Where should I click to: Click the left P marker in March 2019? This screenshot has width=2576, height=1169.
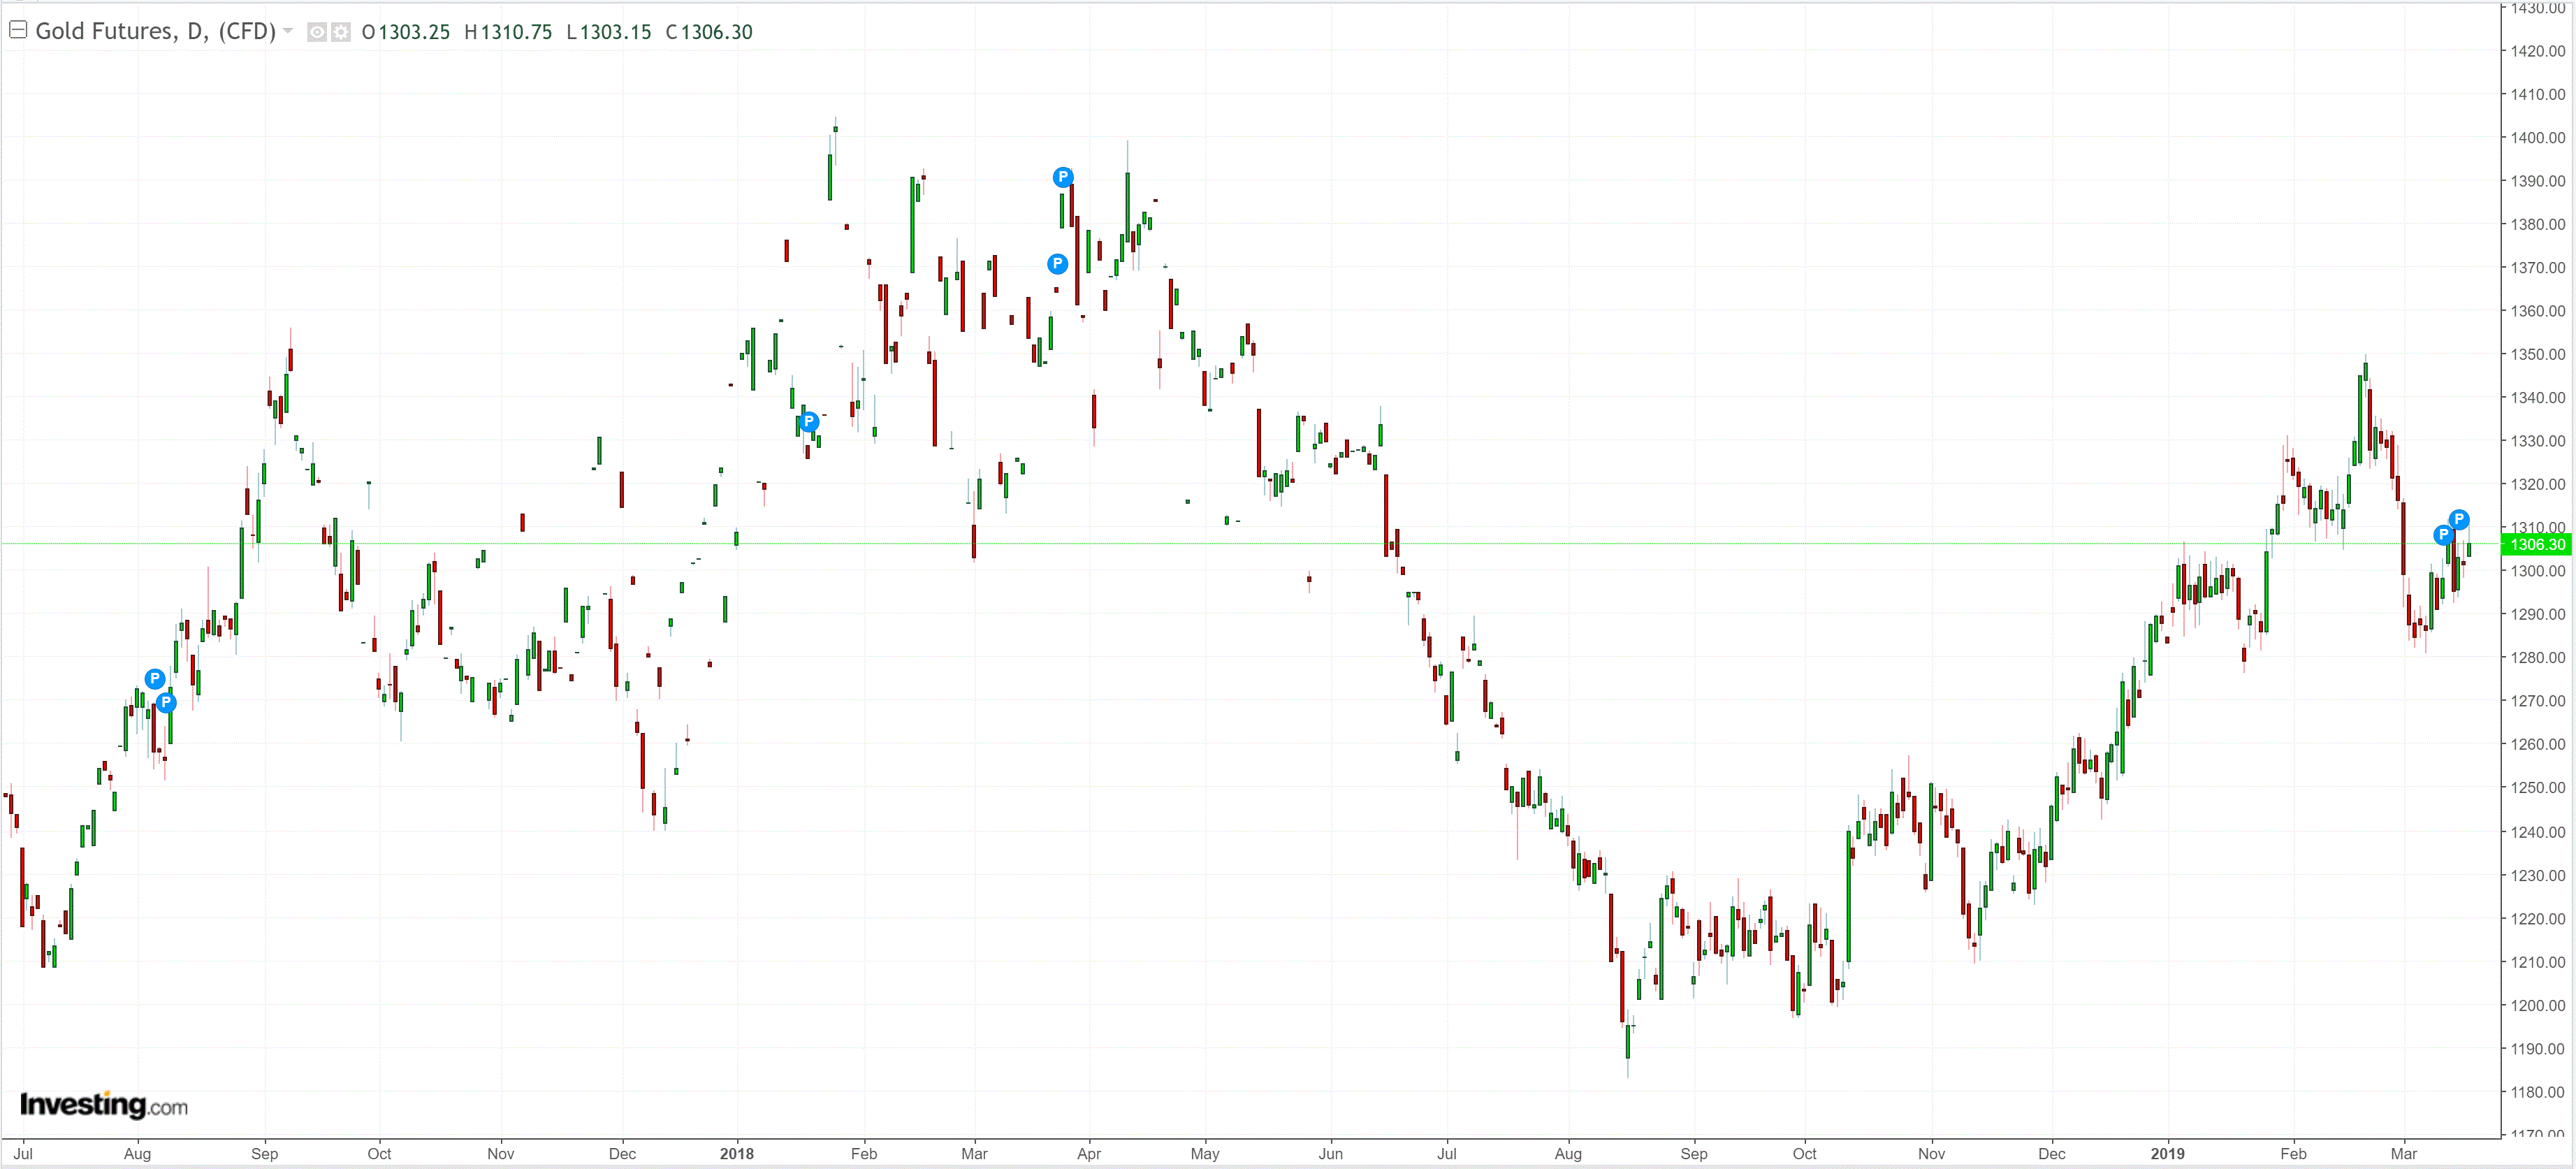pyautogui.click(x=2443, y=535)
